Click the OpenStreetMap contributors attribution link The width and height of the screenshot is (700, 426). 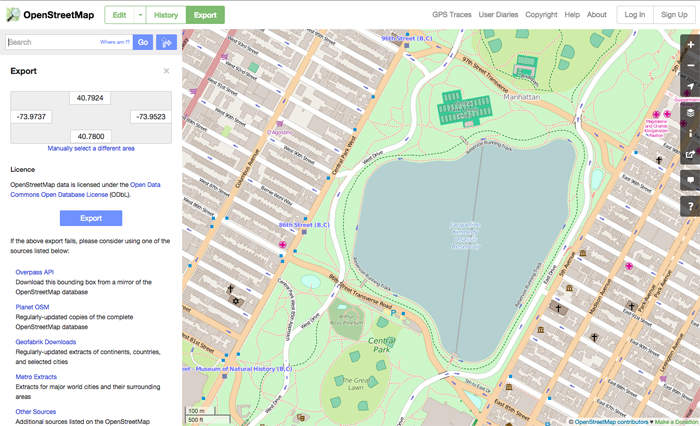click(x=611, y=422)
